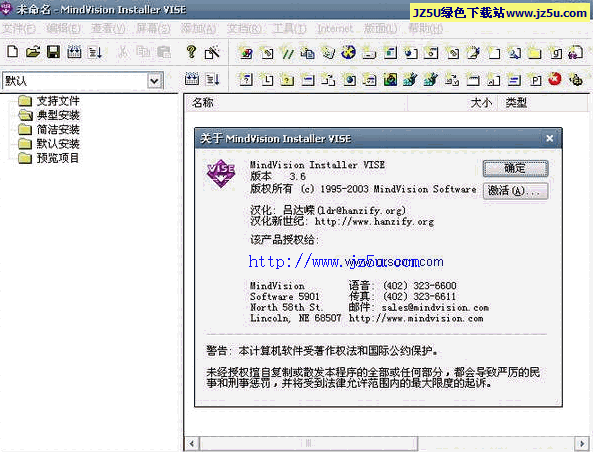The width and height of the screenshot is (593, 452).
Task: Click the plain yellow folder toolbar icon
Action: [x=534, y=53]
